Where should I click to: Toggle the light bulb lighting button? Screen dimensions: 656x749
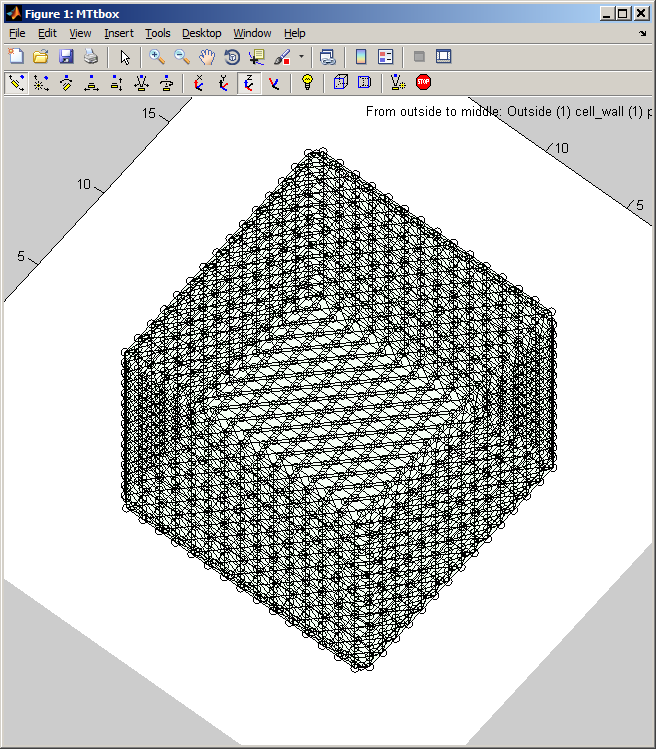307,83
